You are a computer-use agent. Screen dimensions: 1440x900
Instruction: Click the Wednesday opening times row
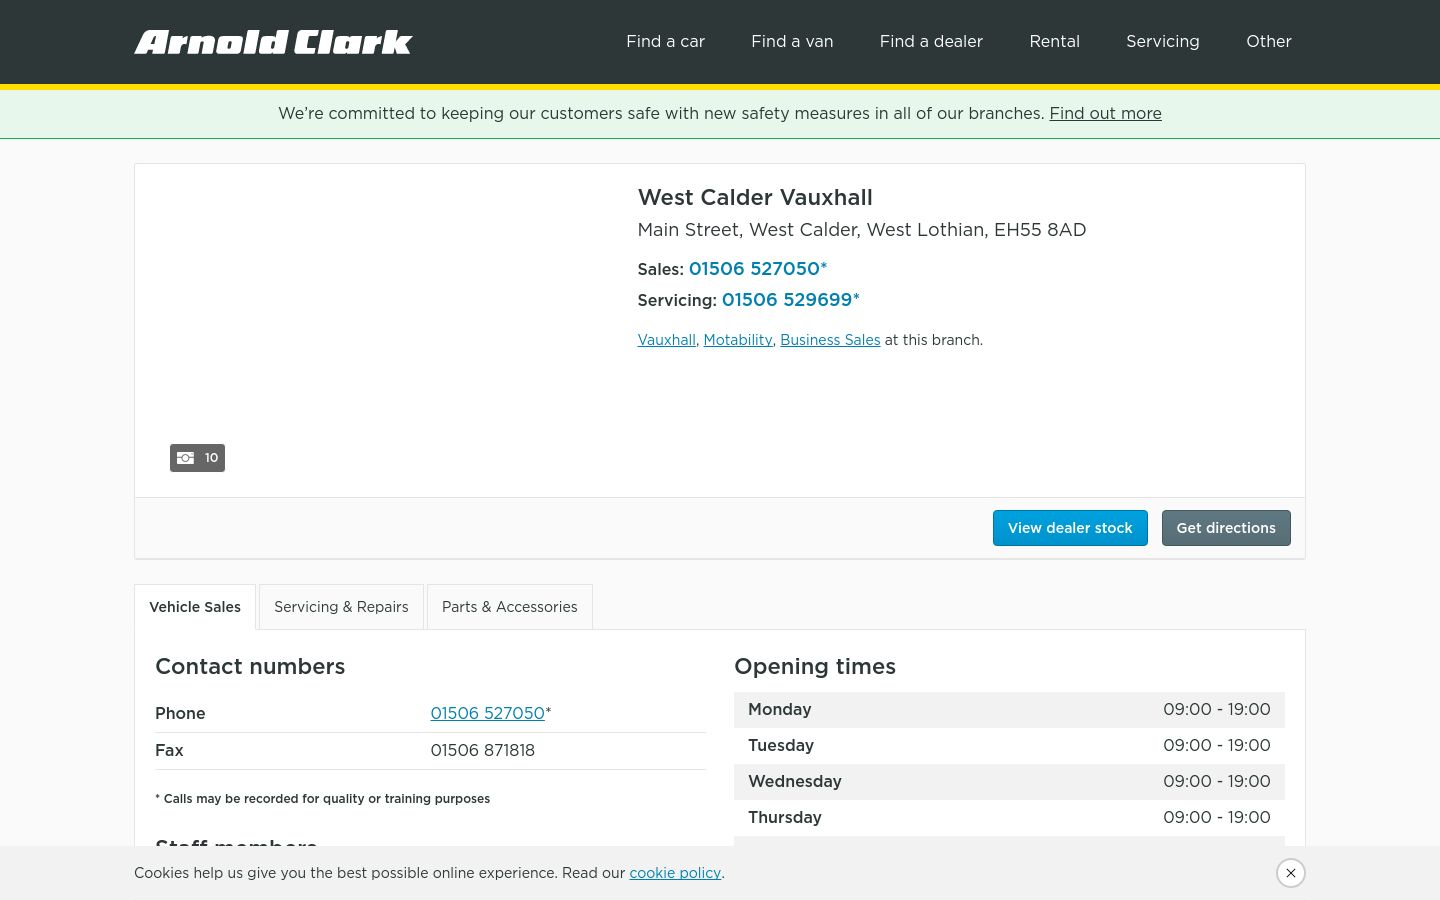tap(1009, 782)
